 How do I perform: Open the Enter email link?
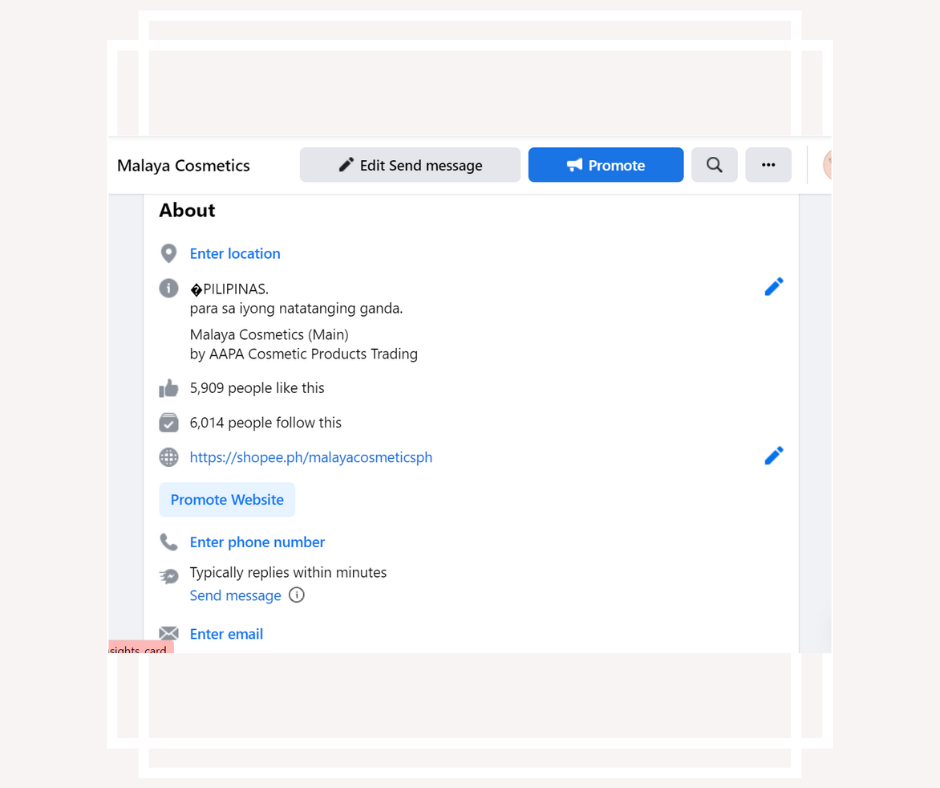pos(226,634)
